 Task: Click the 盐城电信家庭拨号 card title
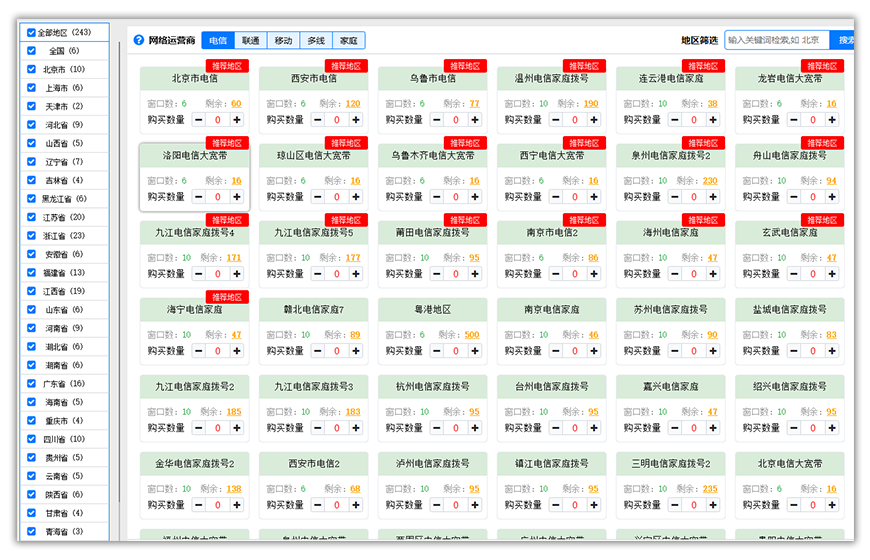click(x=790, y=310)
